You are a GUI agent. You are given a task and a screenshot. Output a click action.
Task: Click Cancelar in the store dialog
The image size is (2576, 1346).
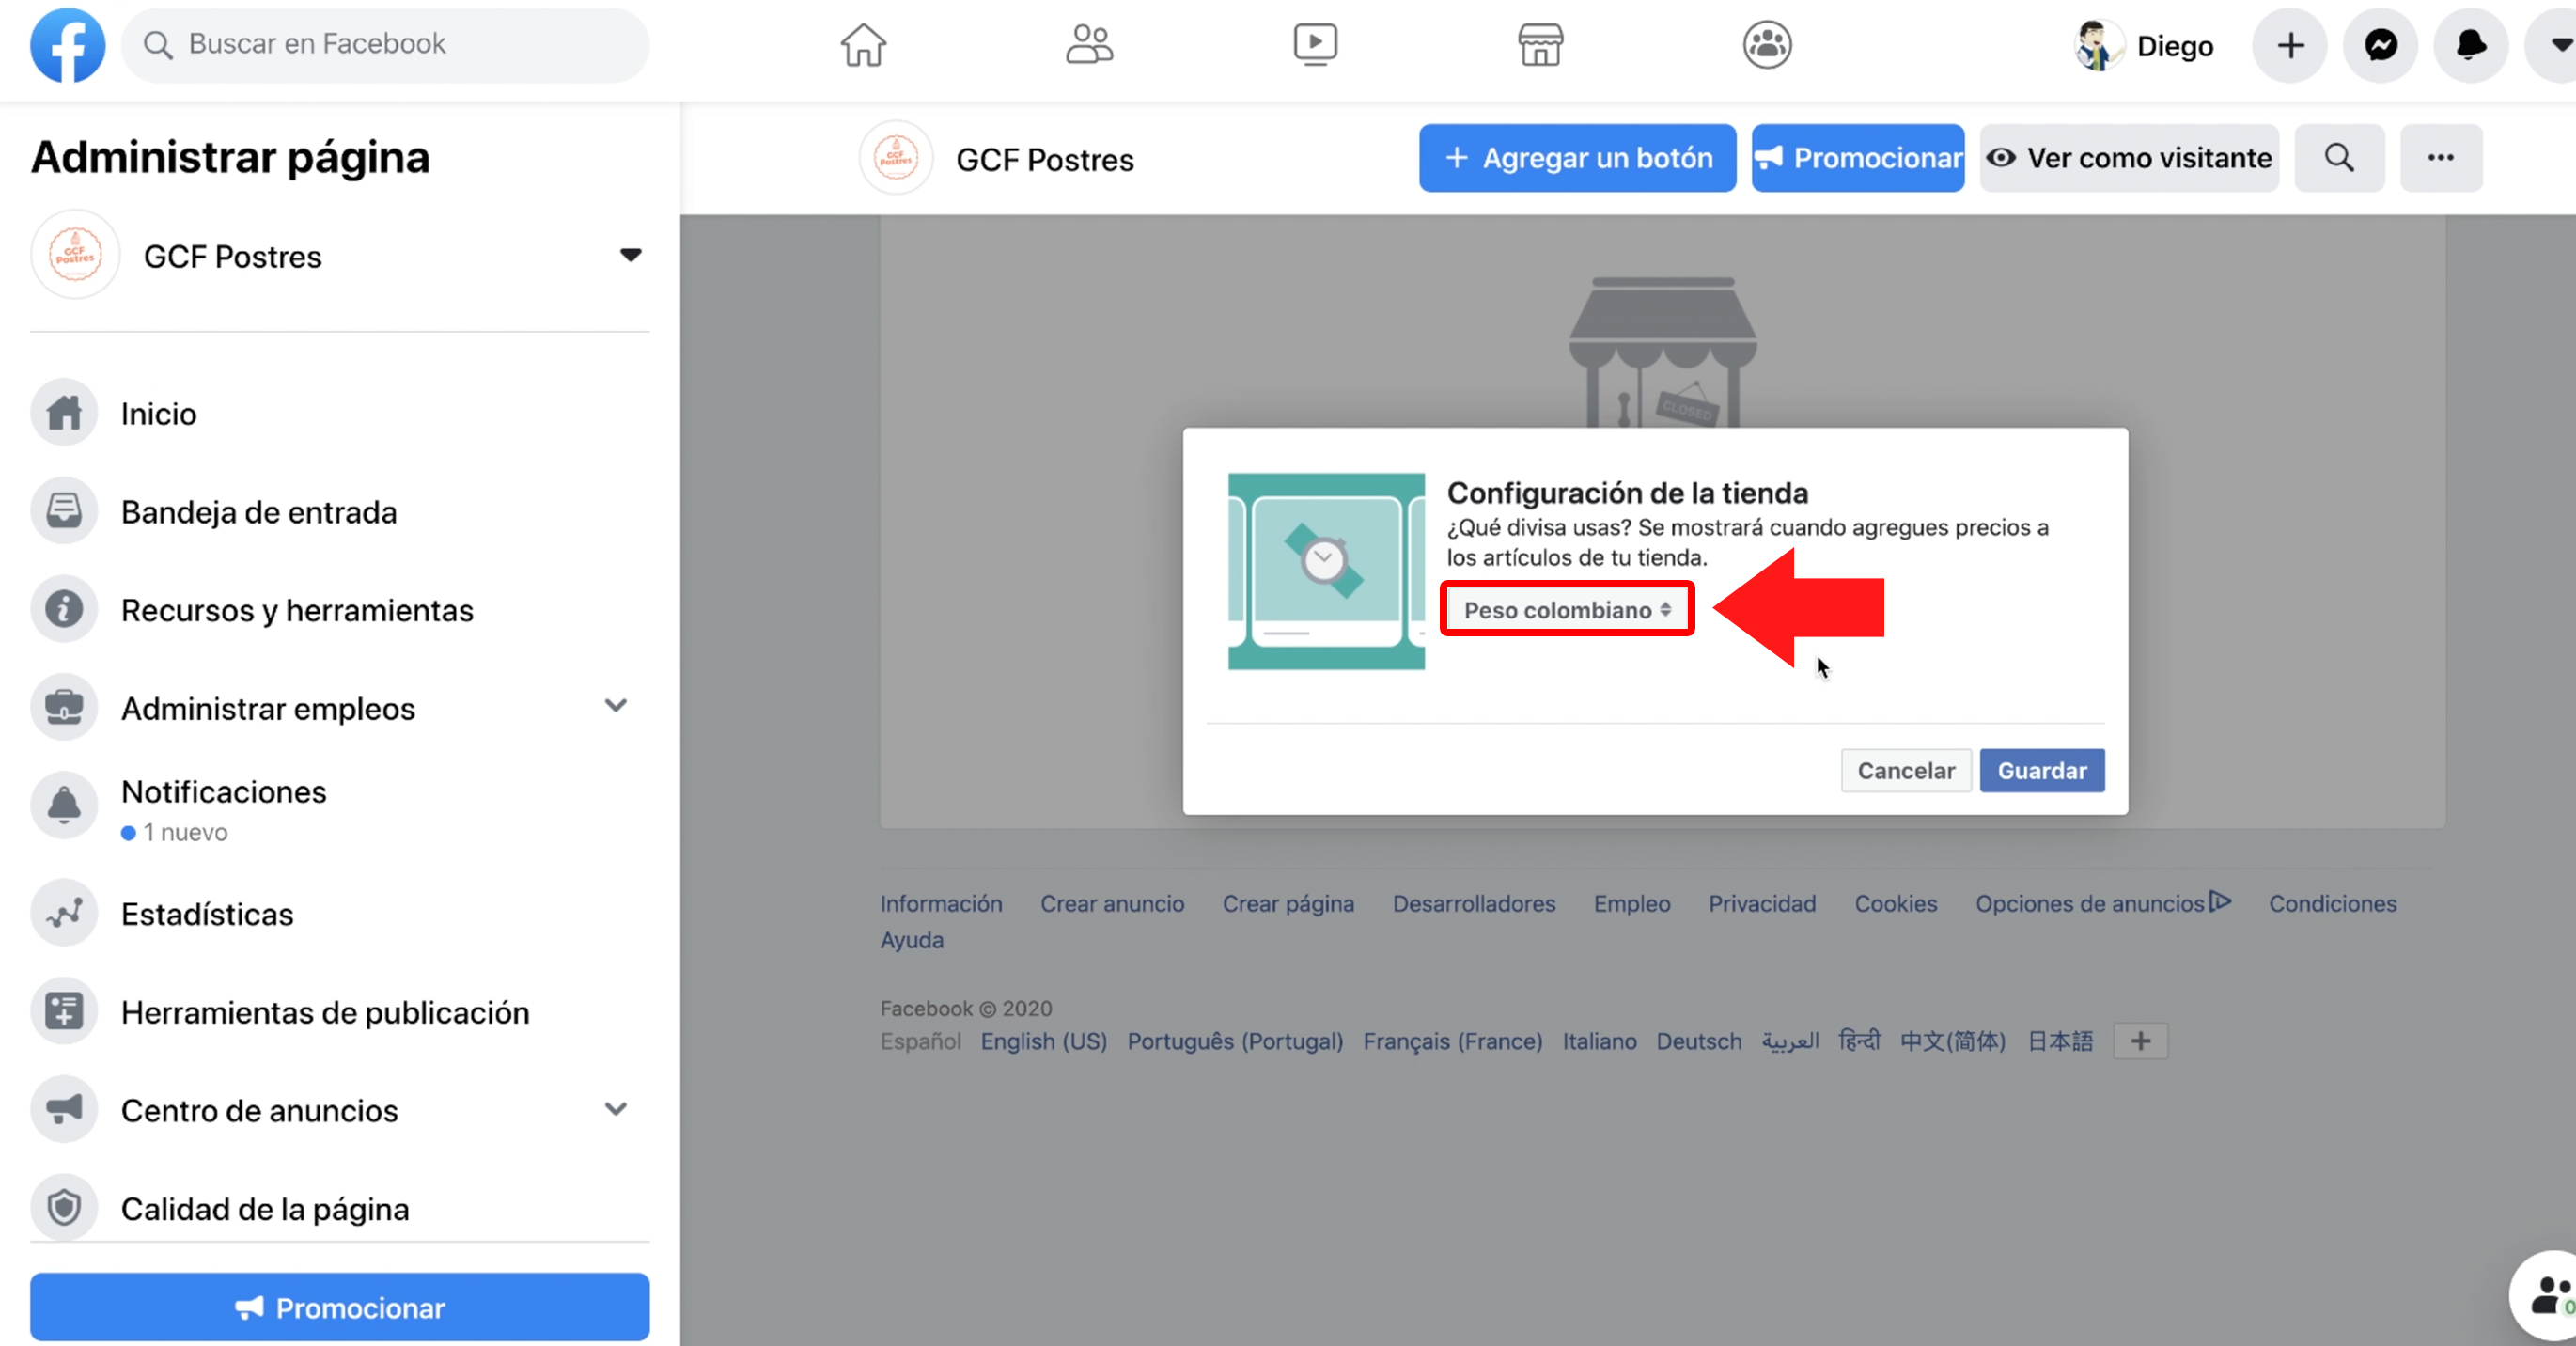1906,770
